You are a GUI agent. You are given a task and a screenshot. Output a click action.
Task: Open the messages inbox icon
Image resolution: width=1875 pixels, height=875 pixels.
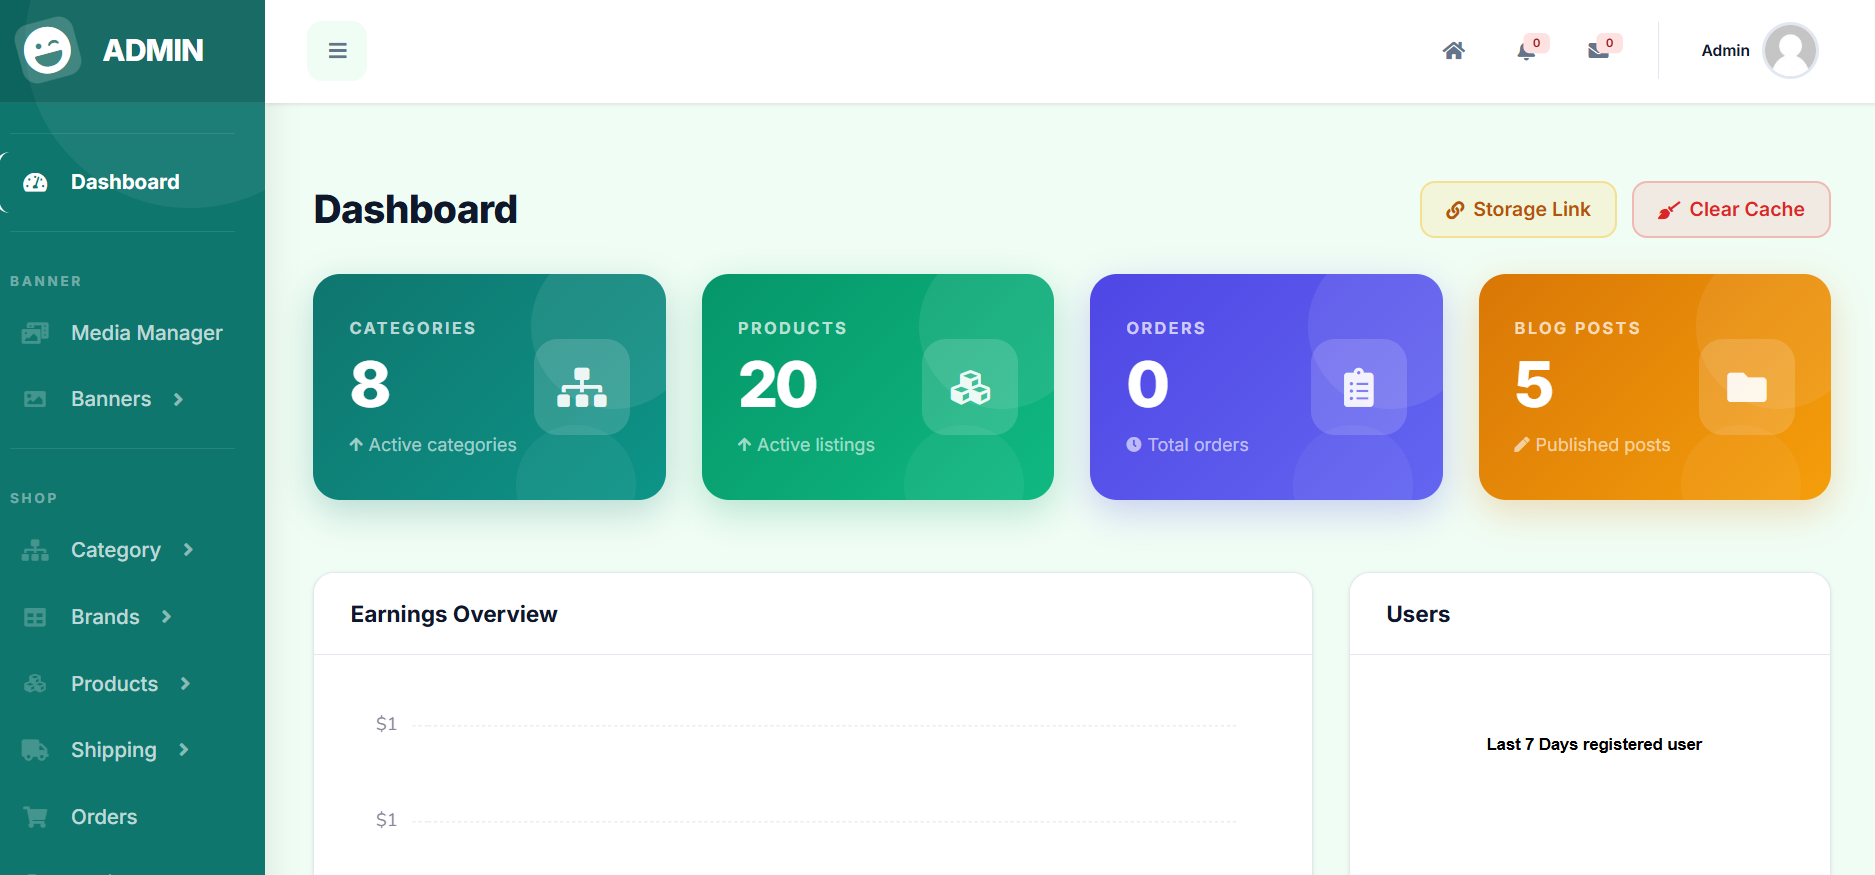tap(1598, 51)
